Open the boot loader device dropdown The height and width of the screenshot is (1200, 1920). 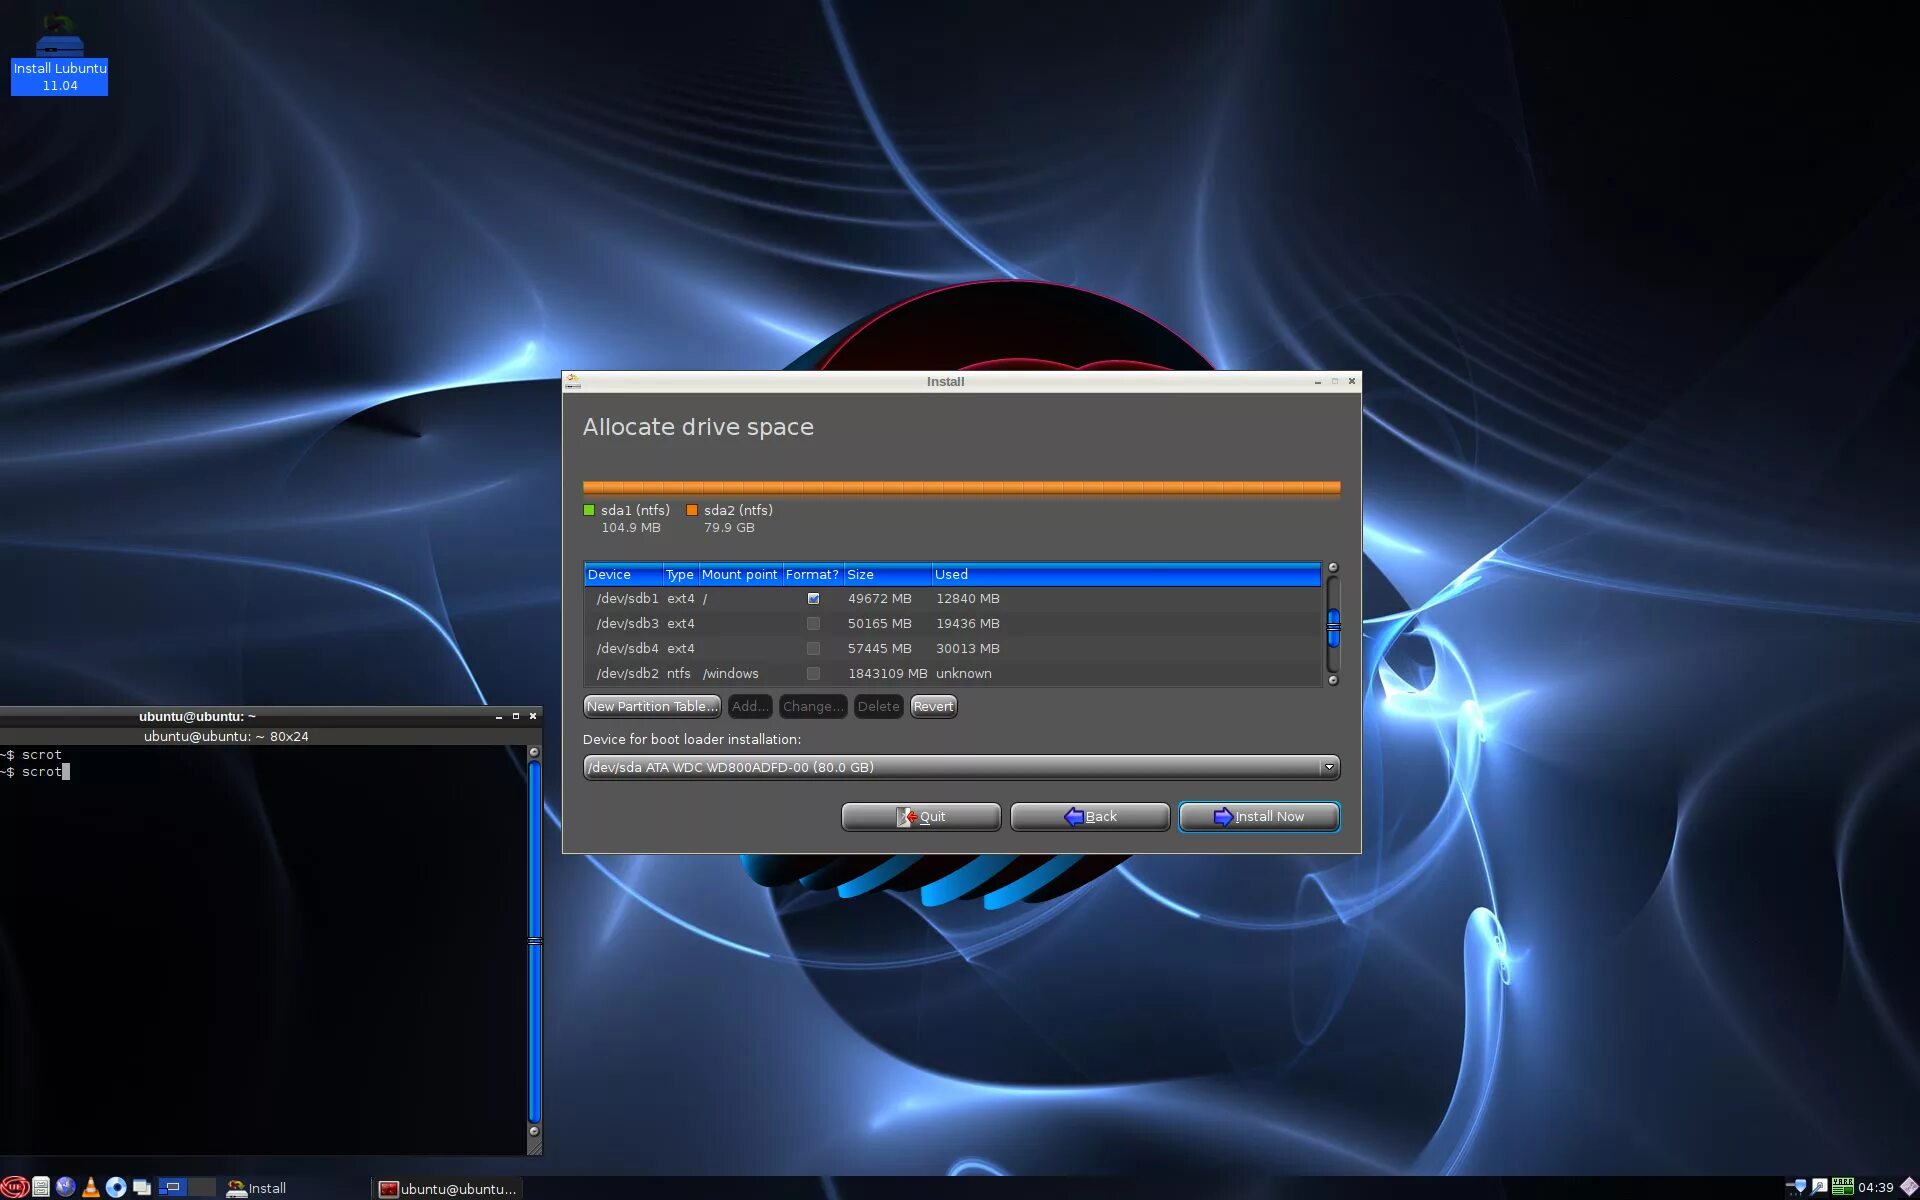pos(1328,767)
